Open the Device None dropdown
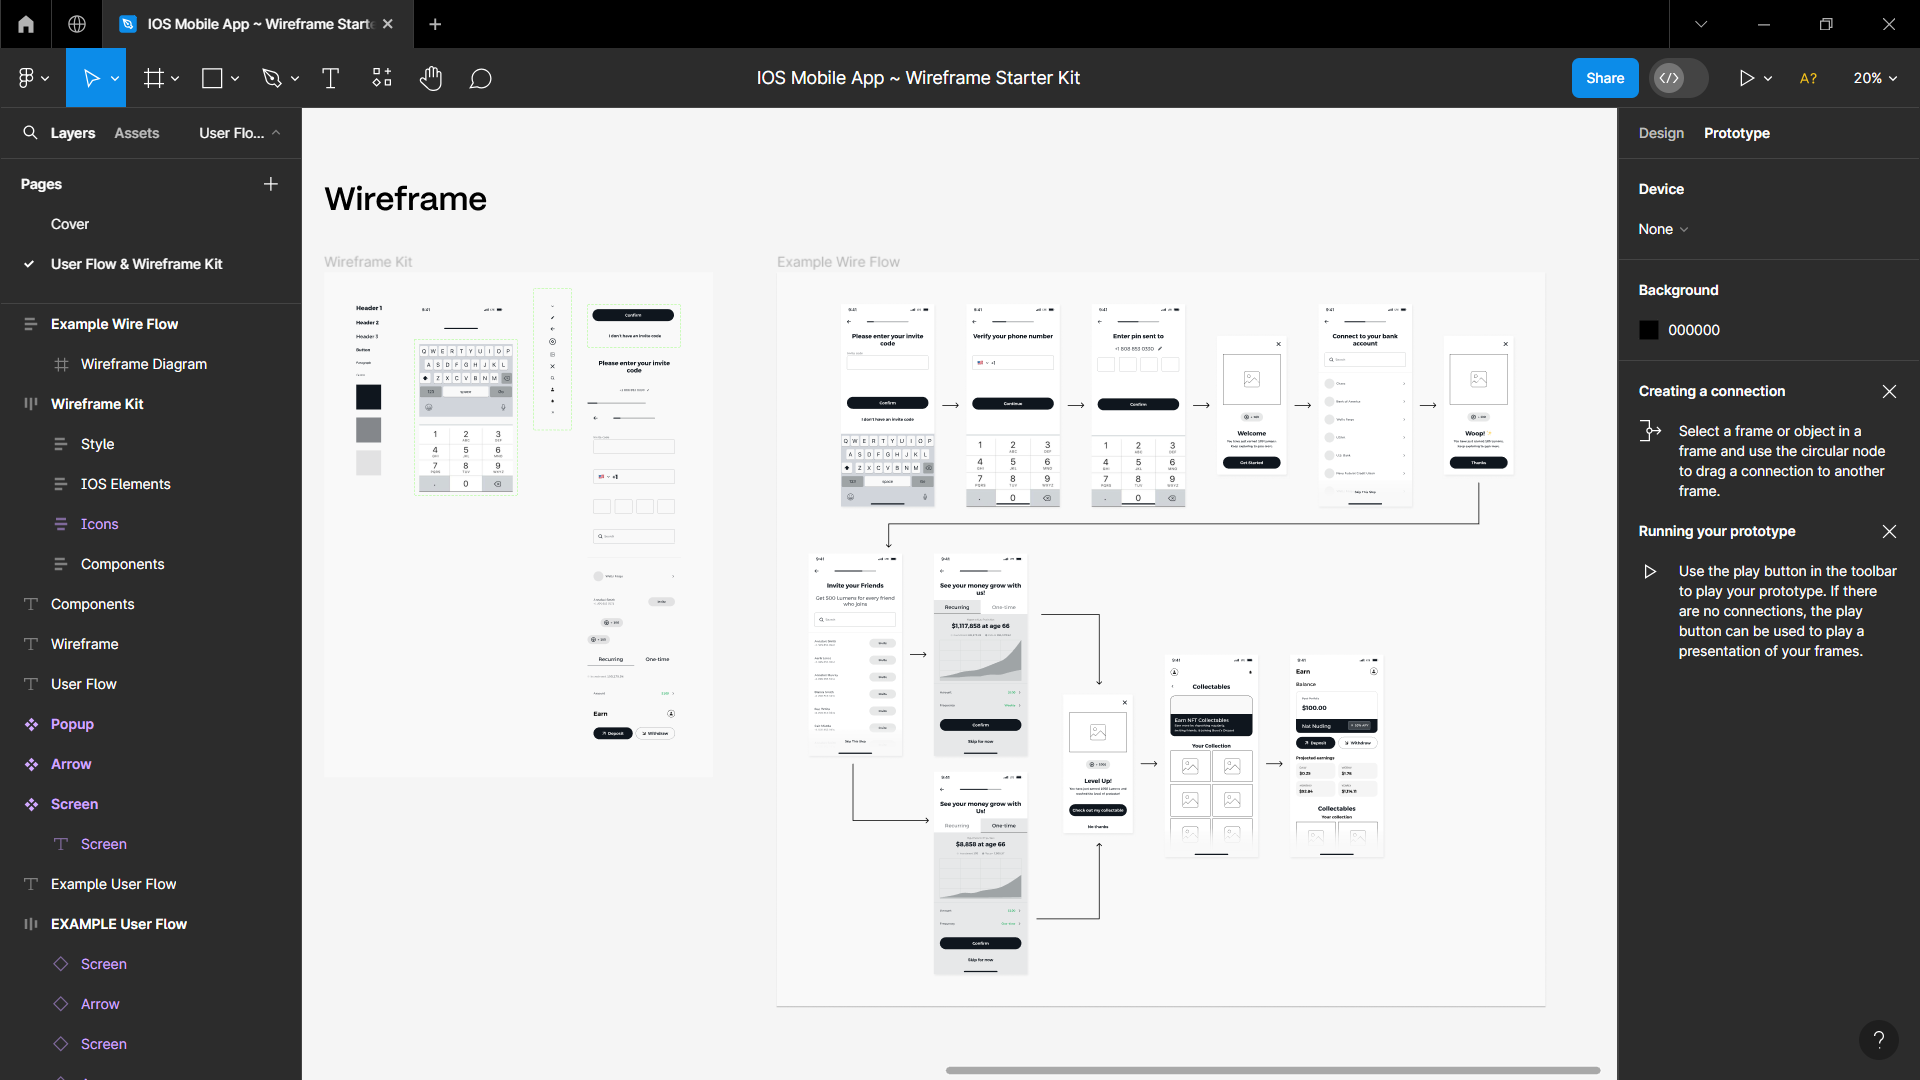 click(x=1663, y=229)
